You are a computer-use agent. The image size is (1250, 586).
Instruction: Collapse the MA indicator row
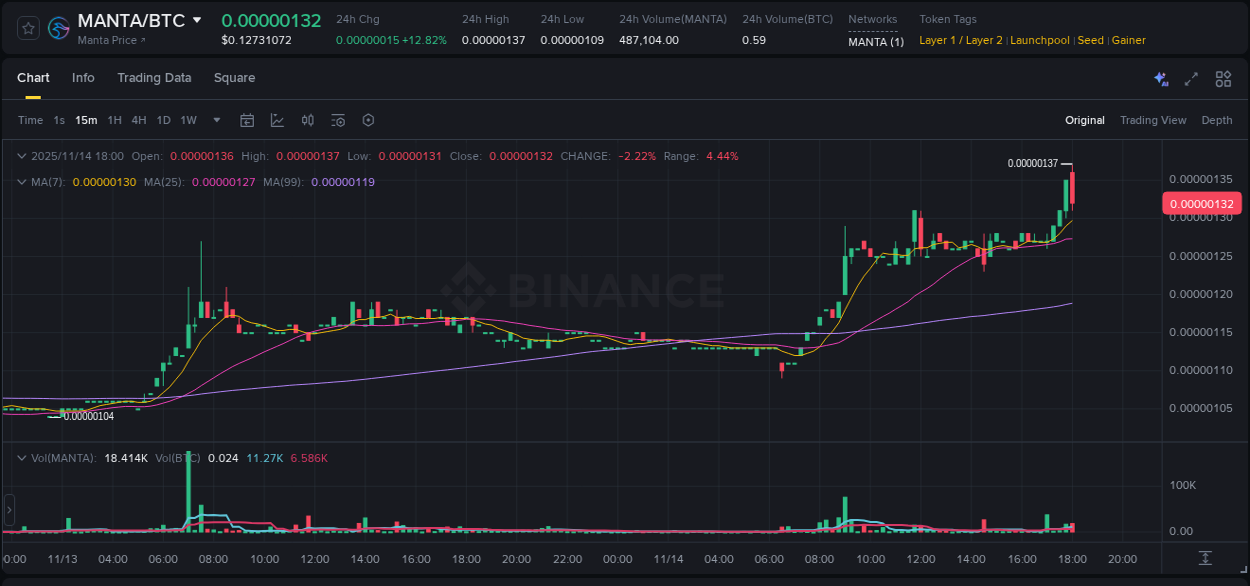pyautogui.click(x=22, y=182)
